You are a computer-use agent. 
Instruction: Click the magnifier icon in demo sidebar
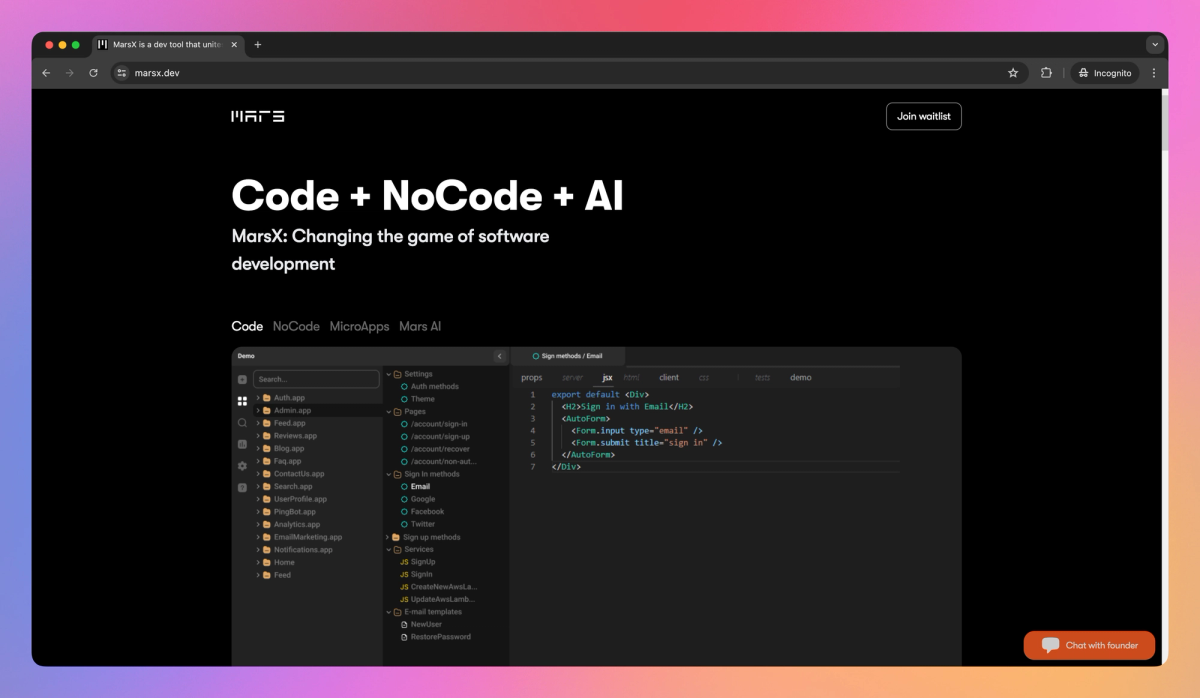coord(242,423)
